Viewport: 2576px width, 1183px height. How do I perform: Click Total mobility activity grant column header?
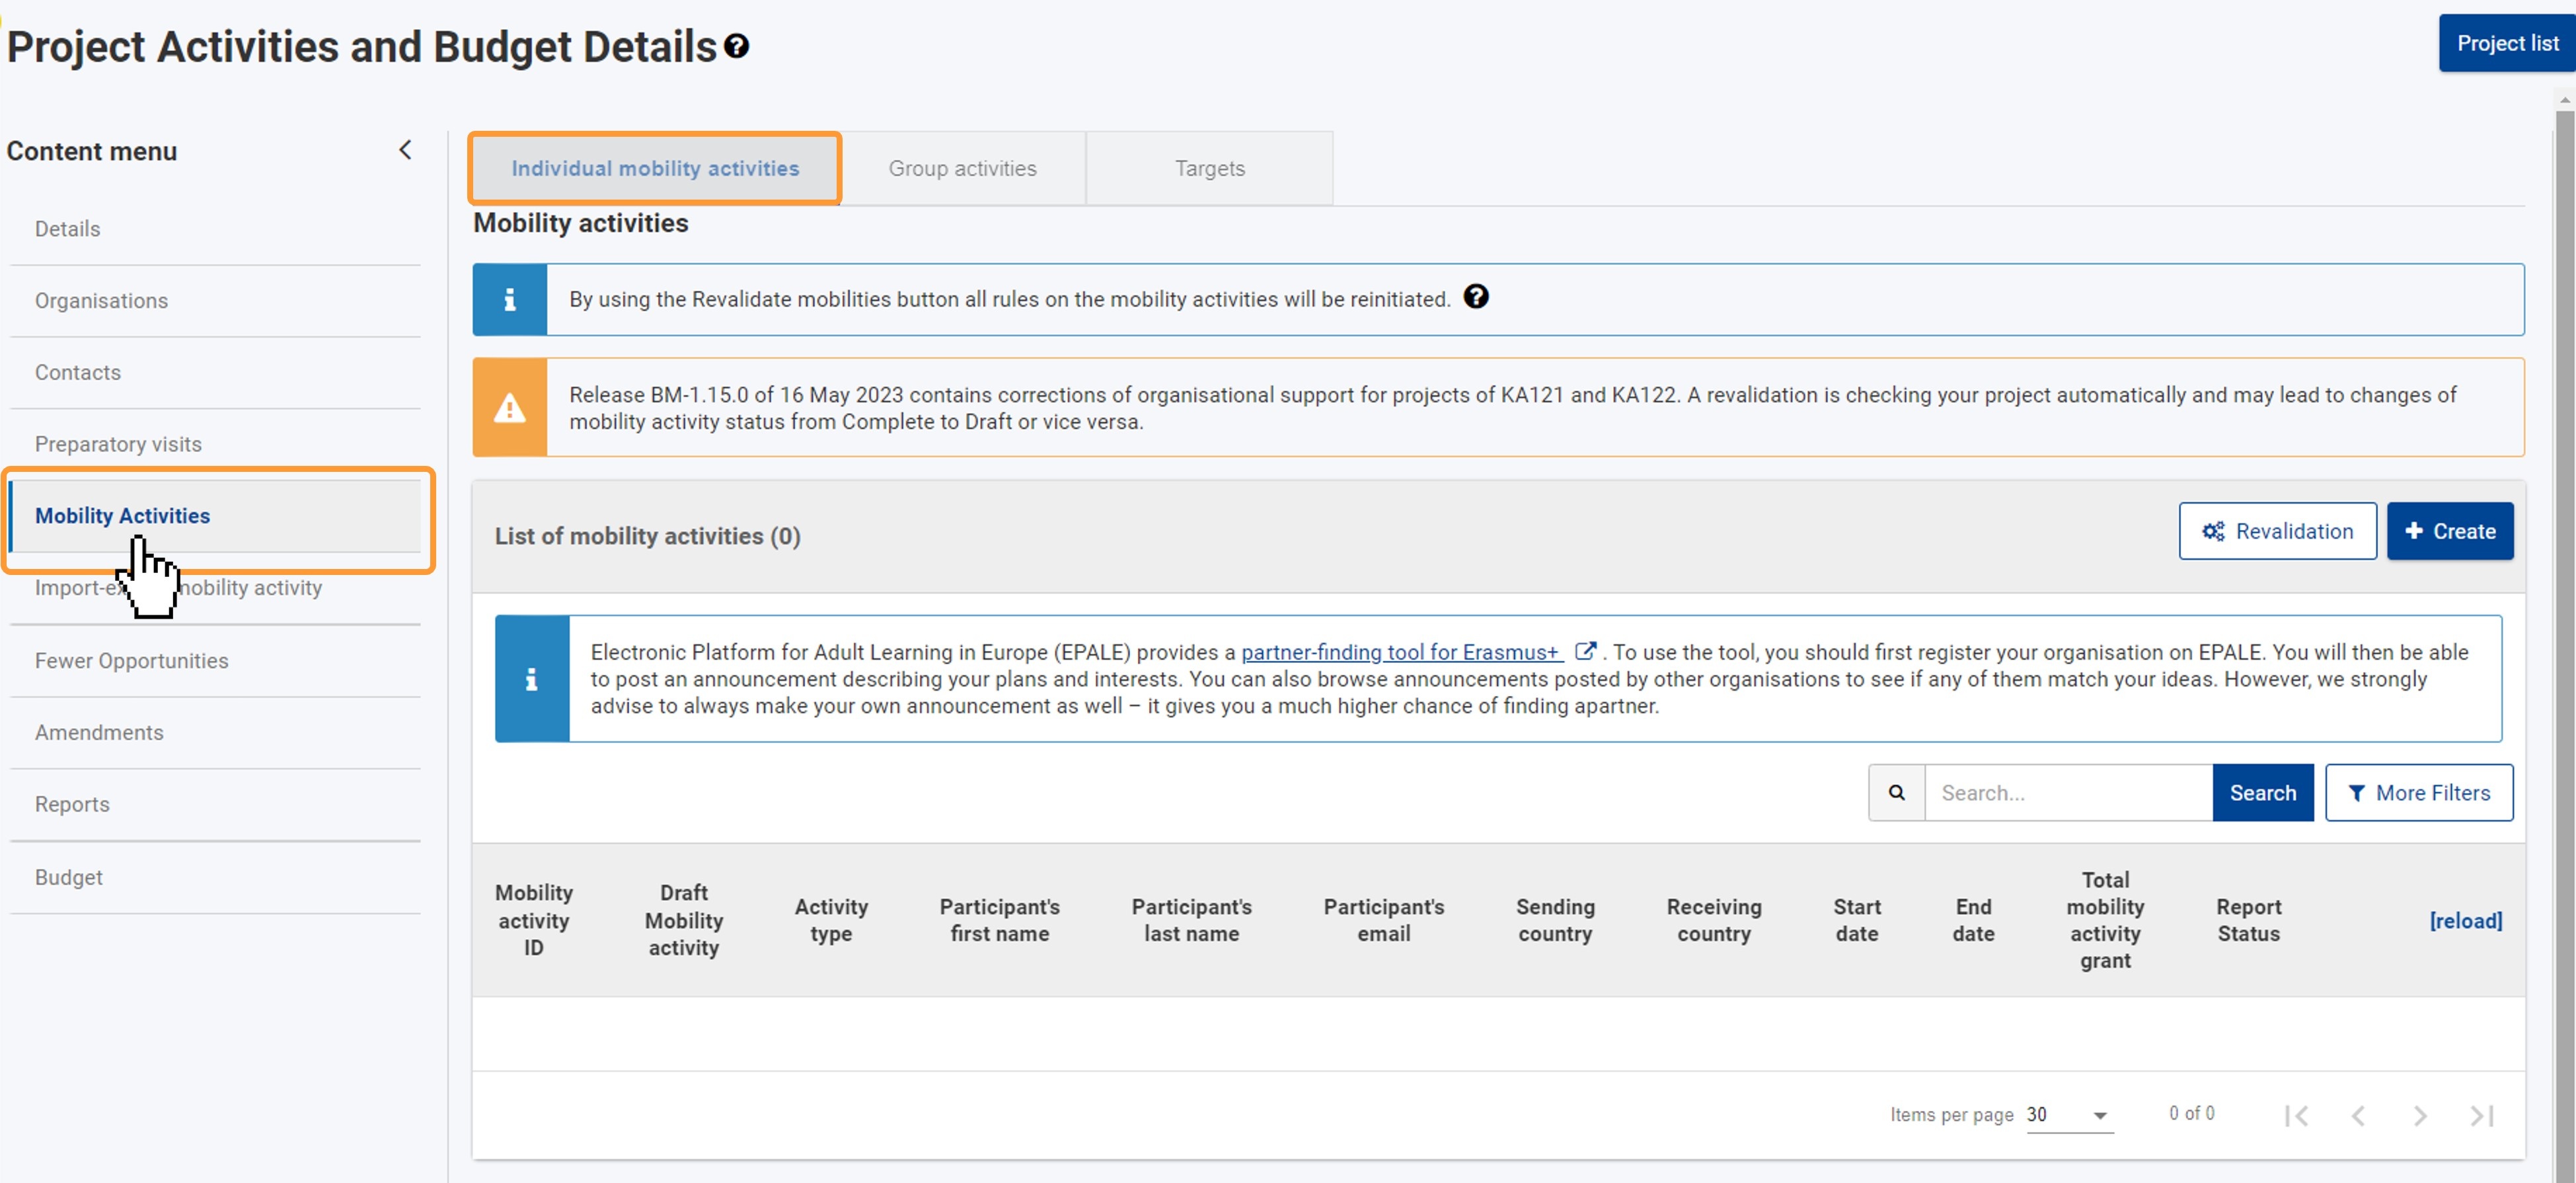coord(2105,920)
